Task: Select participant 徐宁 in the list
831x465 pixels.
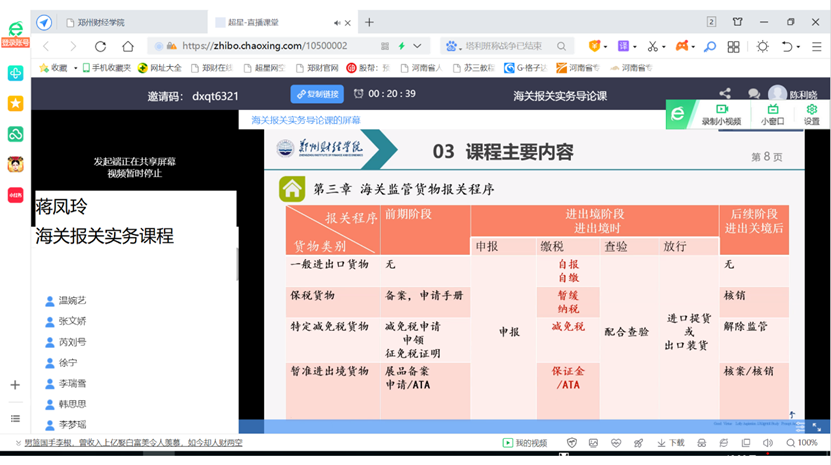Action: click(x=67, y=362)
